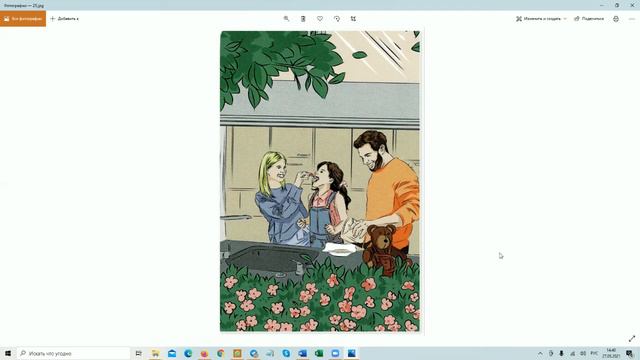The image size is (640, 360).
Task: Open the crop tool icon
Action: tap(353, 19)
